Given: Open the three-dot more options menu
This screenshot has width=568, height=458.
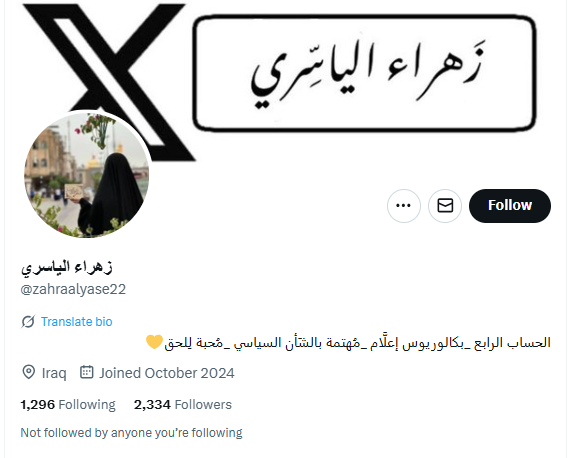Looking at the screenshot, I should point(404,205).
